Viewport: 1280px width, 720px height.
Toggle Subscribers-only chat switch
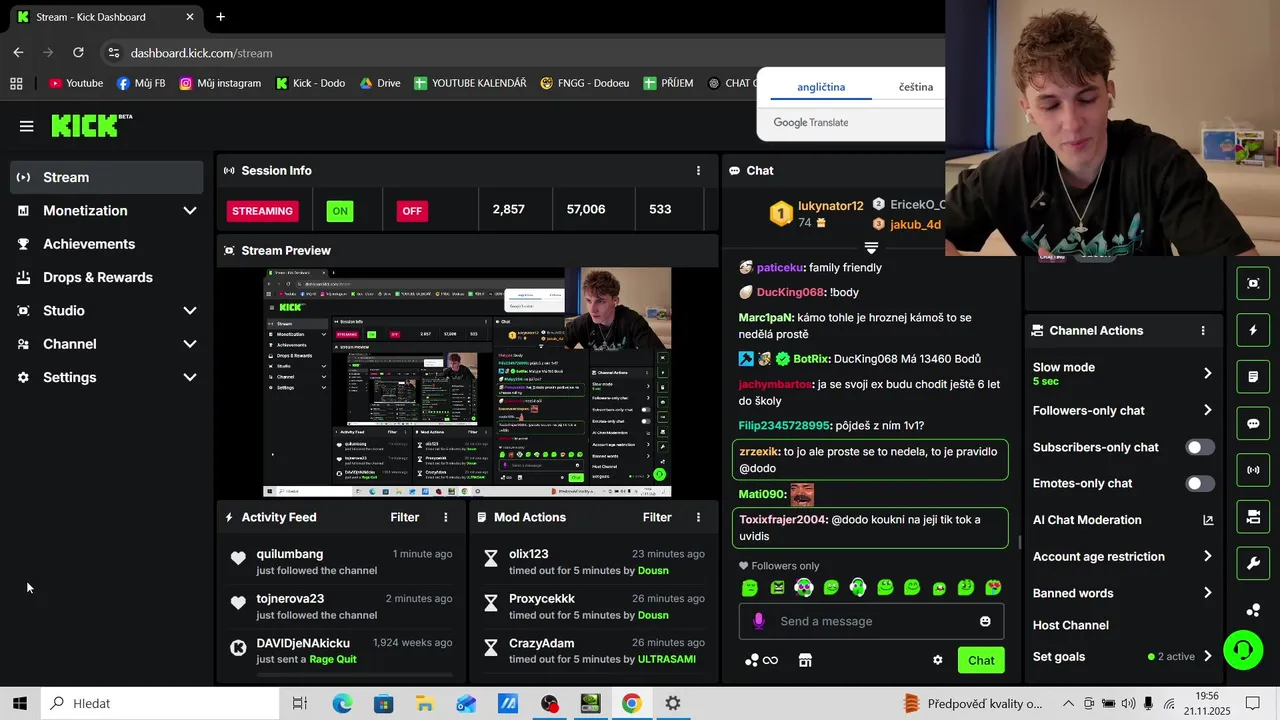pyautogui.click(x=1200, y=447)
